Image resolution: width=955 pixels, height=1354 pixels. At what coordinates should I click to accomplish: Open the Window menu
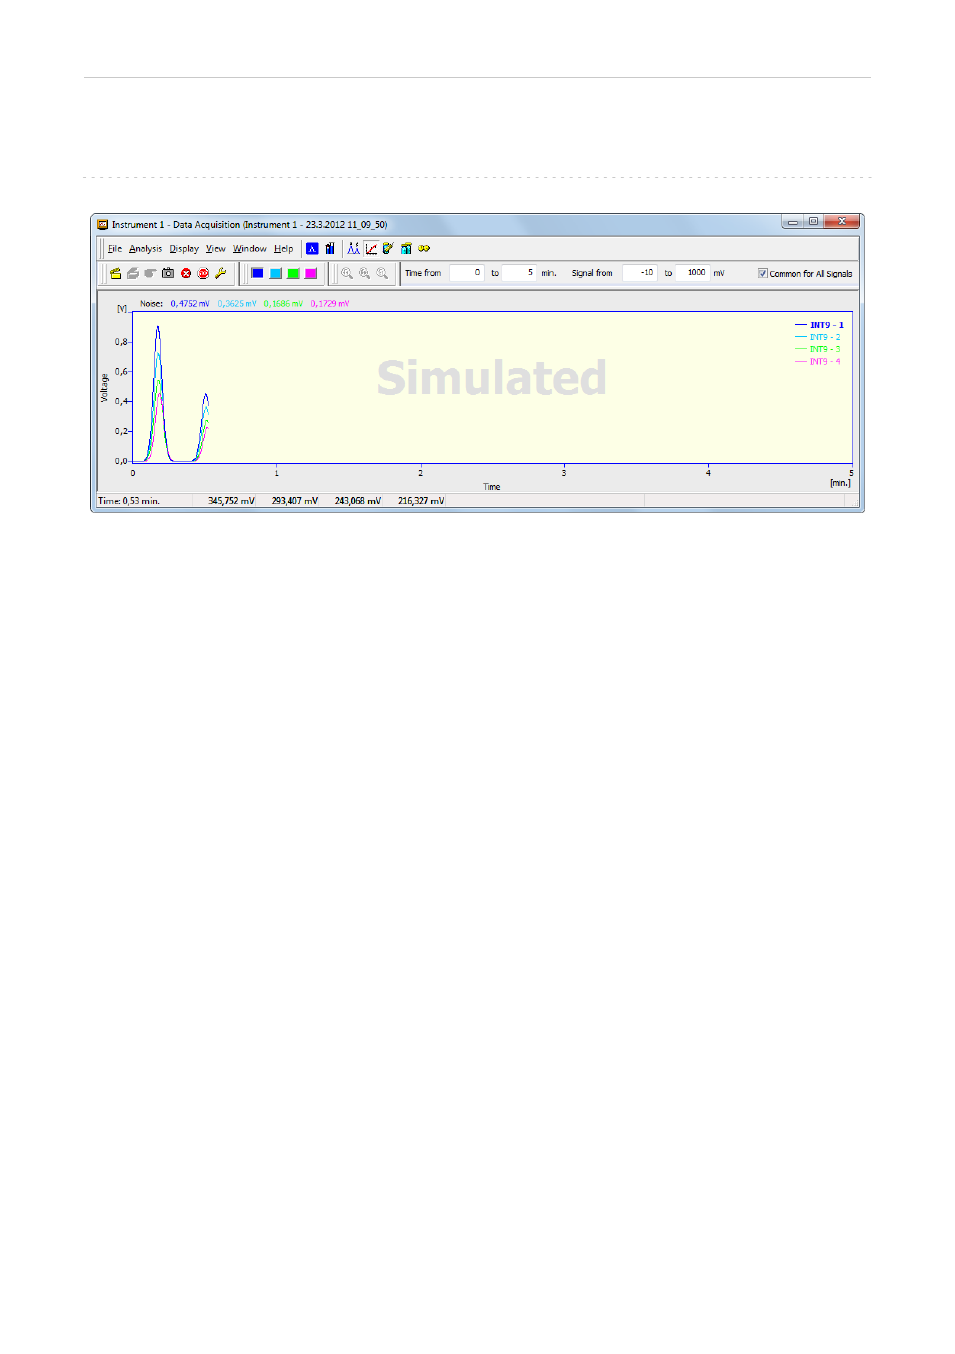coord(250,249)
